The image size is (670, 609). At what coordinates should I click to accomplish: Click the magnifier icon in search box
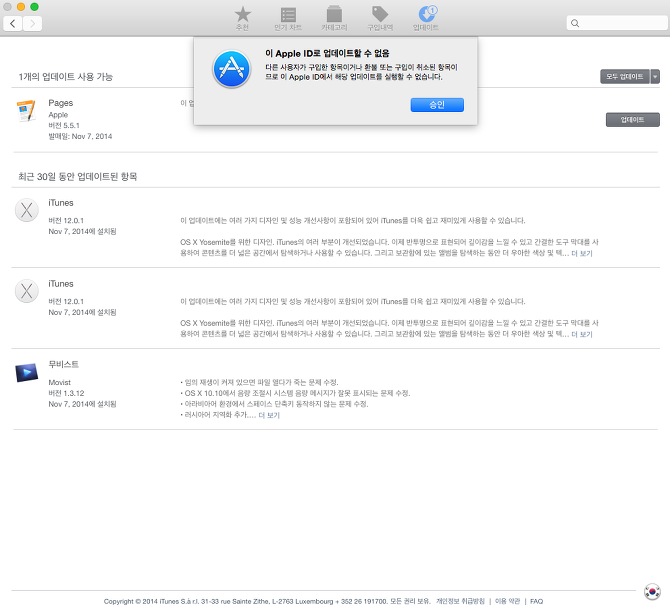click(x=575, y=23)
